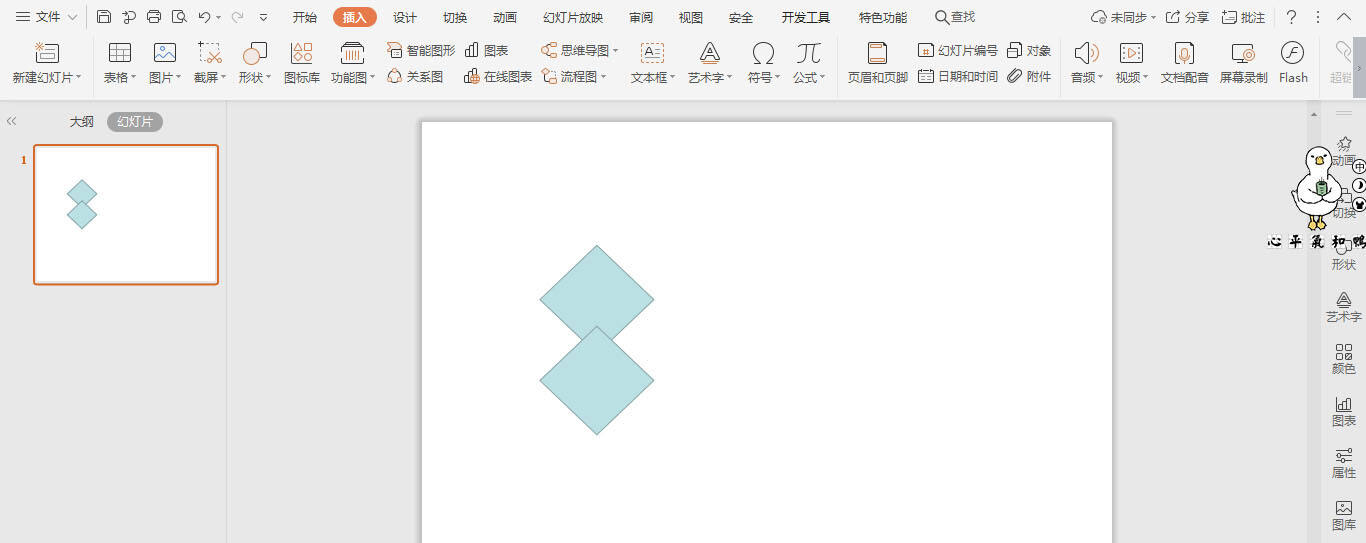Expand the Shapes (形状) dropdown
The height and width of the screenshot is (543, 1366).
click(267, 78)
